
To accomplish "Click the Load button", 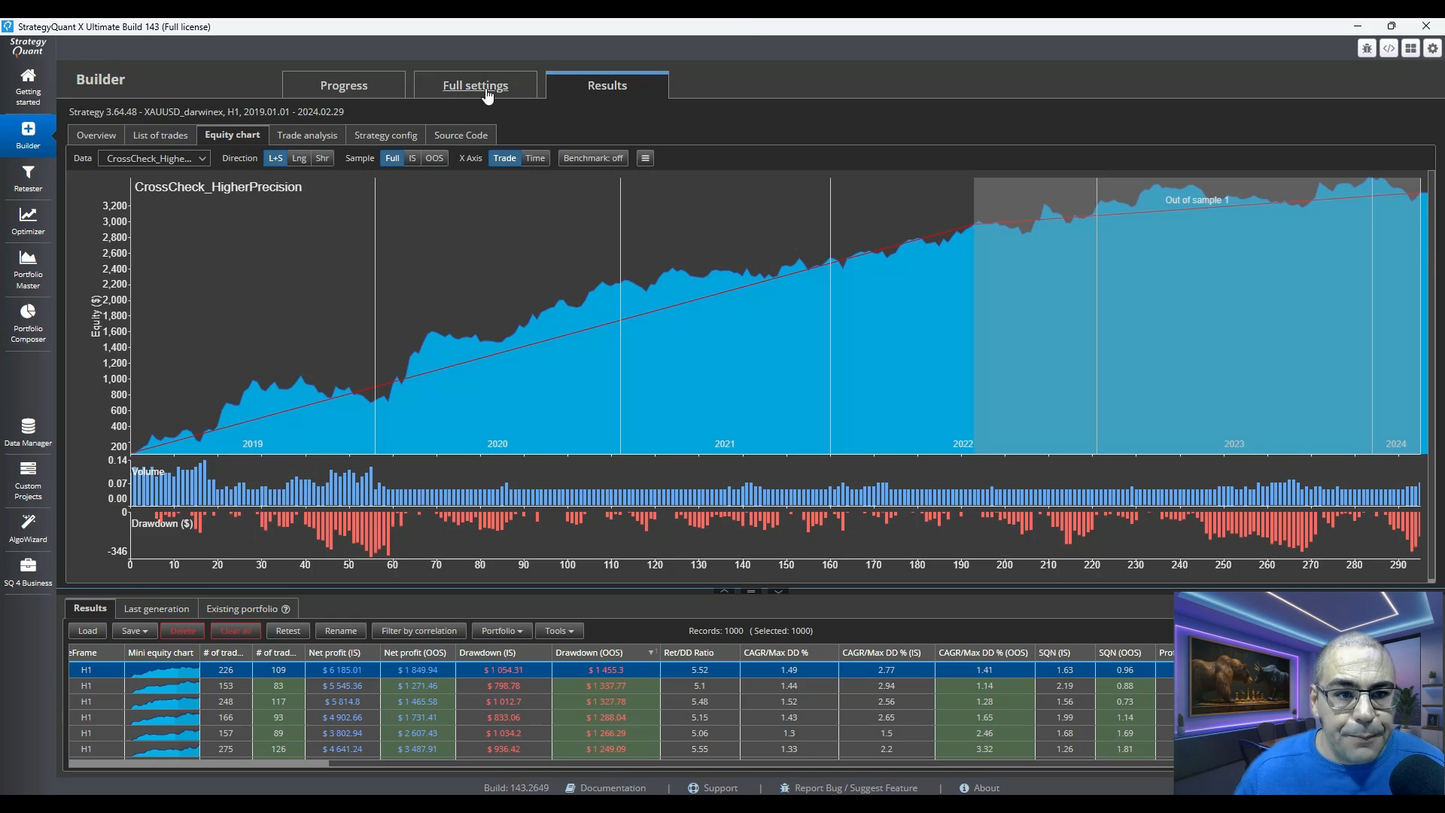I will click(88, 631).
